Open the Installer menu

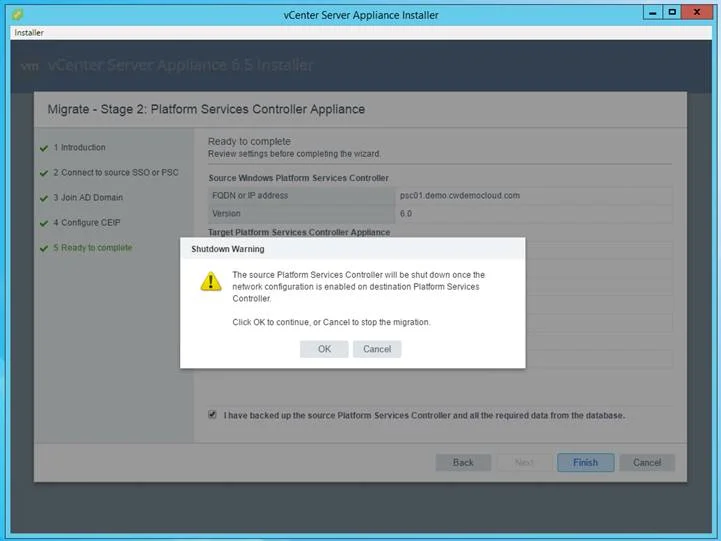[x=29, y=33]
